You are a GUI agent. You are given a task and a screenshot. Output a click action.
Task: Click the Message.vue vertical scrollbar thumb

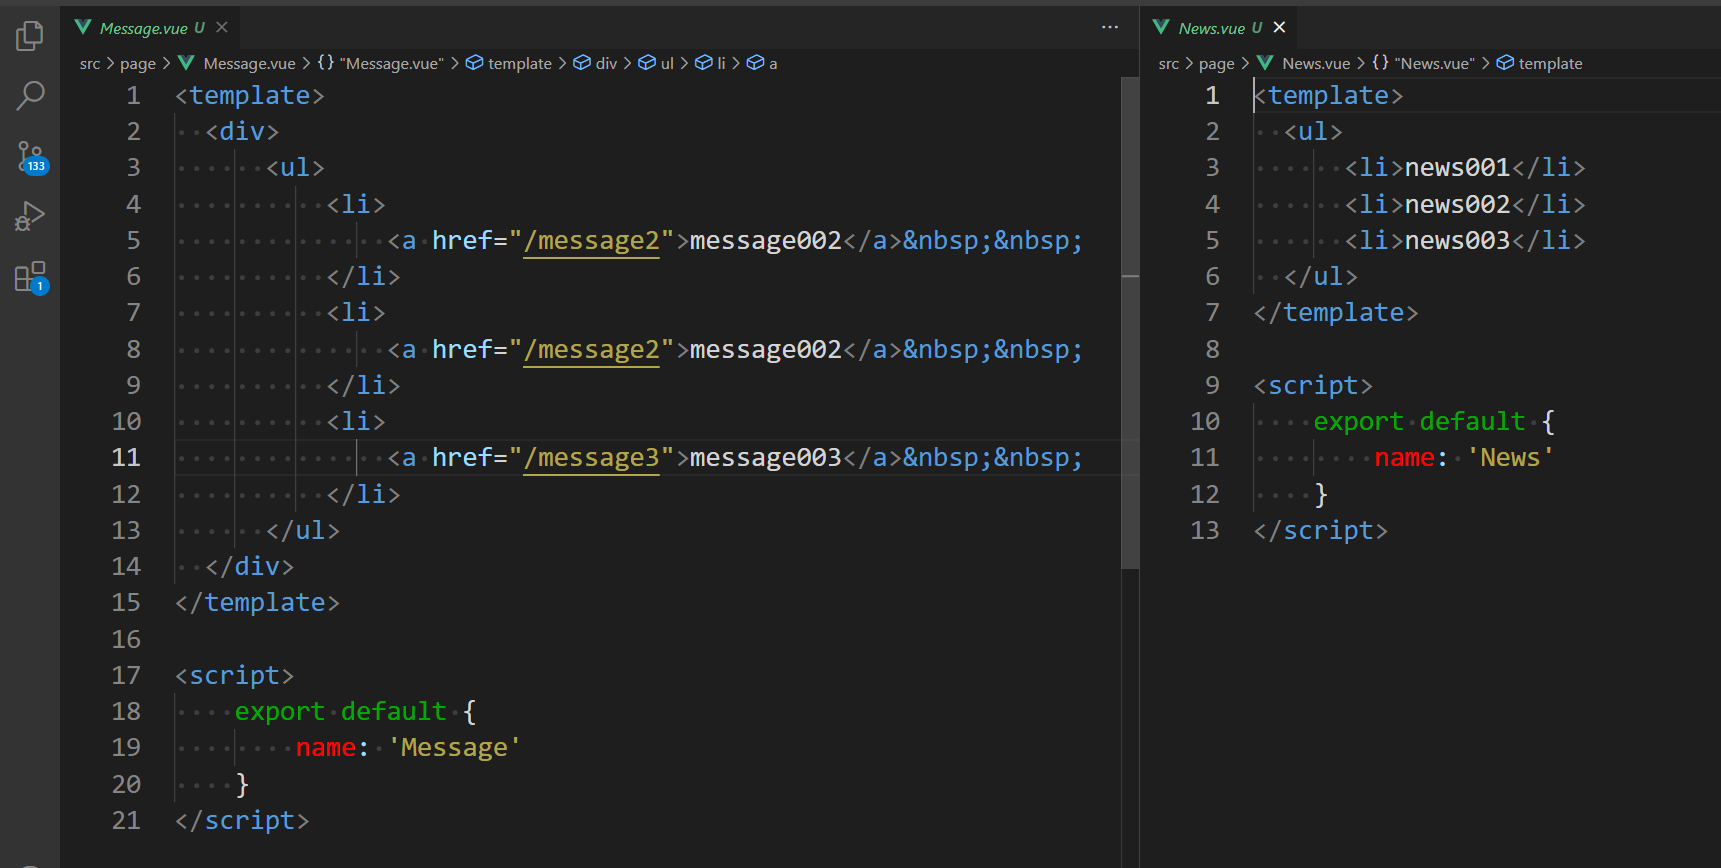click(x=1130, y=323)
